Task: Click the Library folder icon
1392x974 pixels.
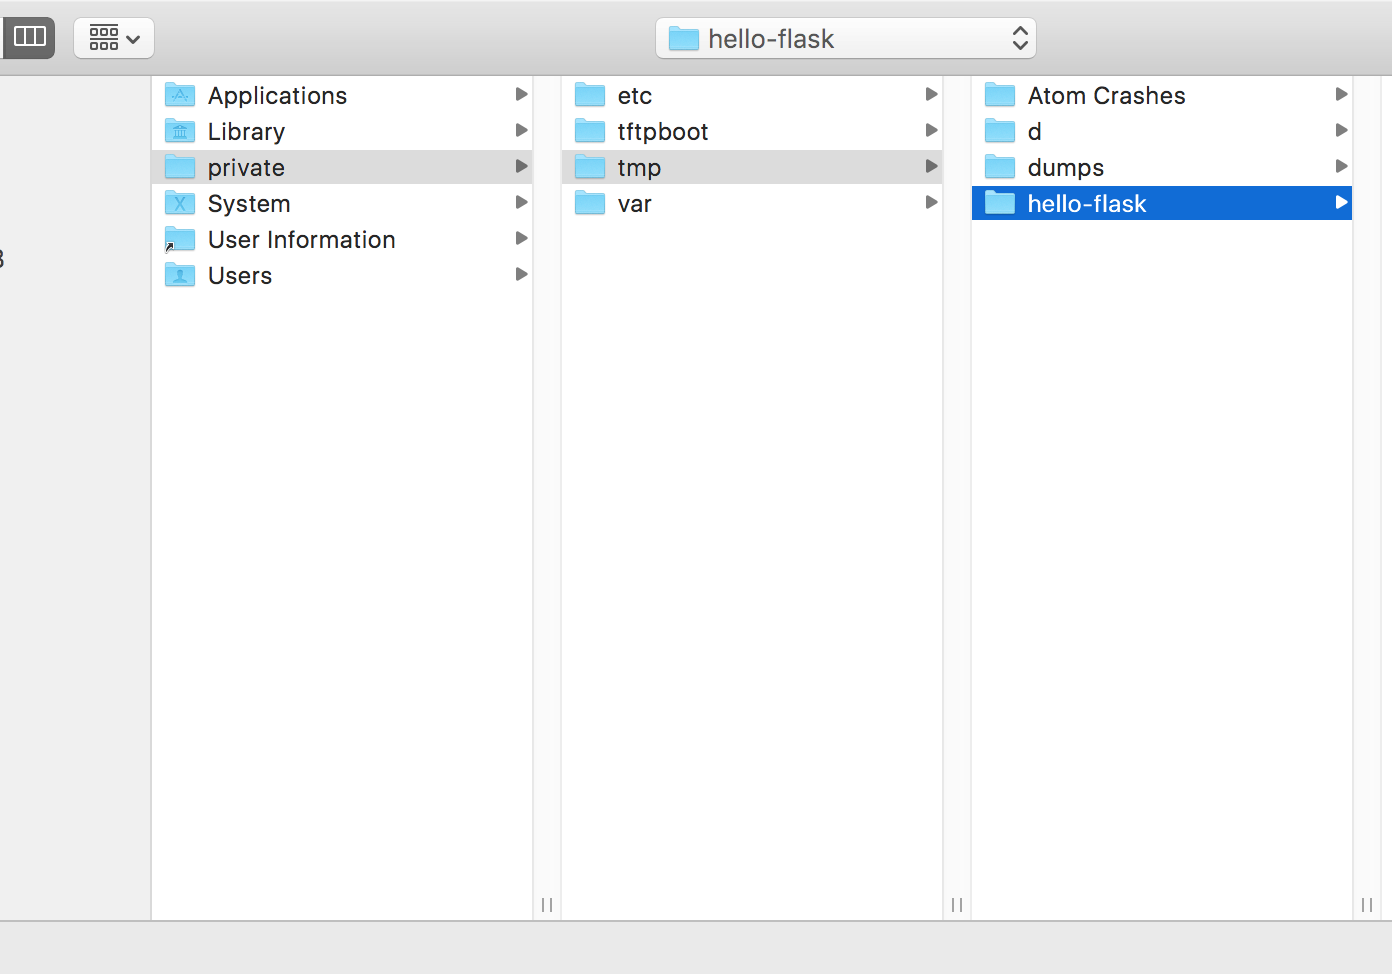Action: (x=180, y=131)
